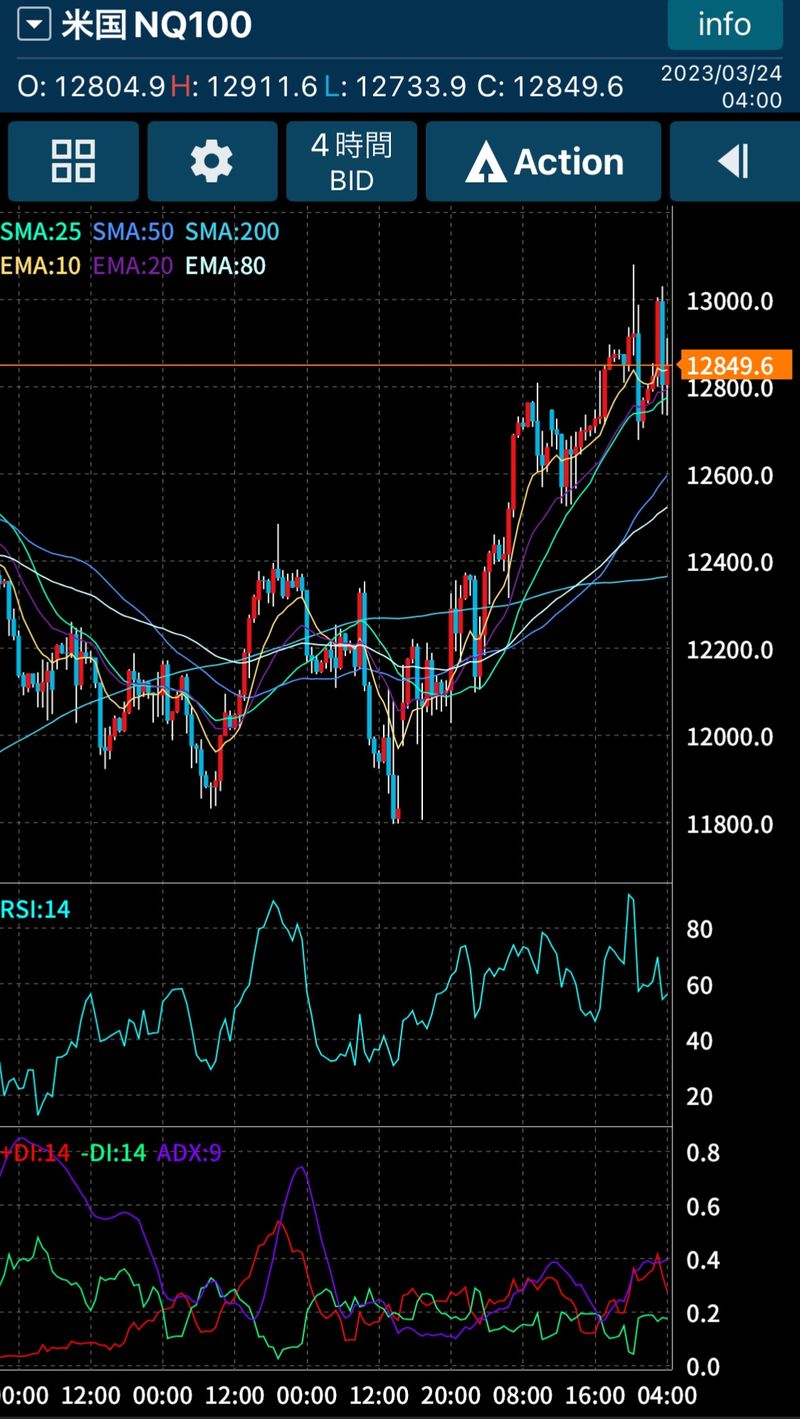Select the RSI:14 indicator label
This screenshot has width=800, height=1419.
(36, 910)
